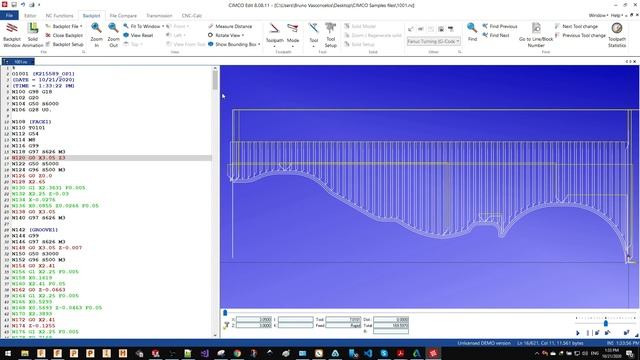The image size is (640, 360).
Task: Switch to the File Compare tab
Action: [x=123, y=16]
